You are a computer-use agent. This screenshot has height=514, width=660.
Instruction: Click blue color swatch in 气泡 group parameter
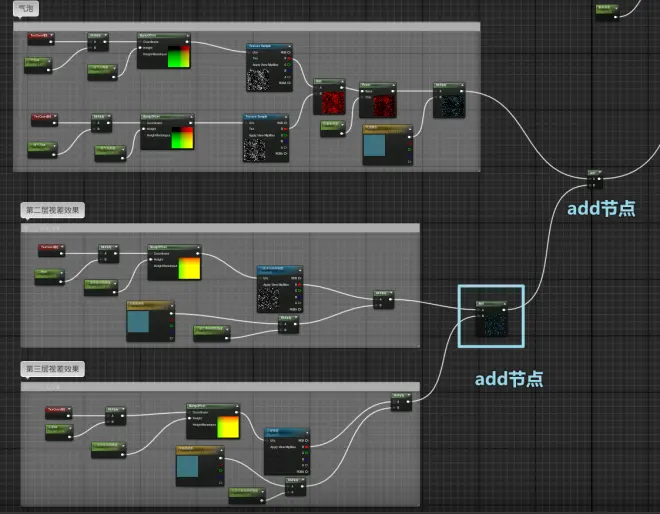(x=374, y=145)
